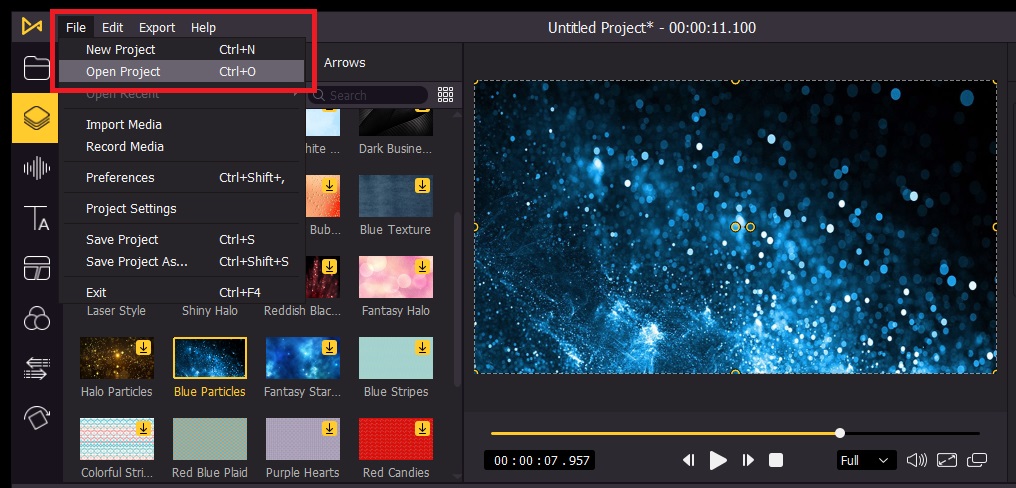Select the Blue Particles thumbnail

point(209,358)
